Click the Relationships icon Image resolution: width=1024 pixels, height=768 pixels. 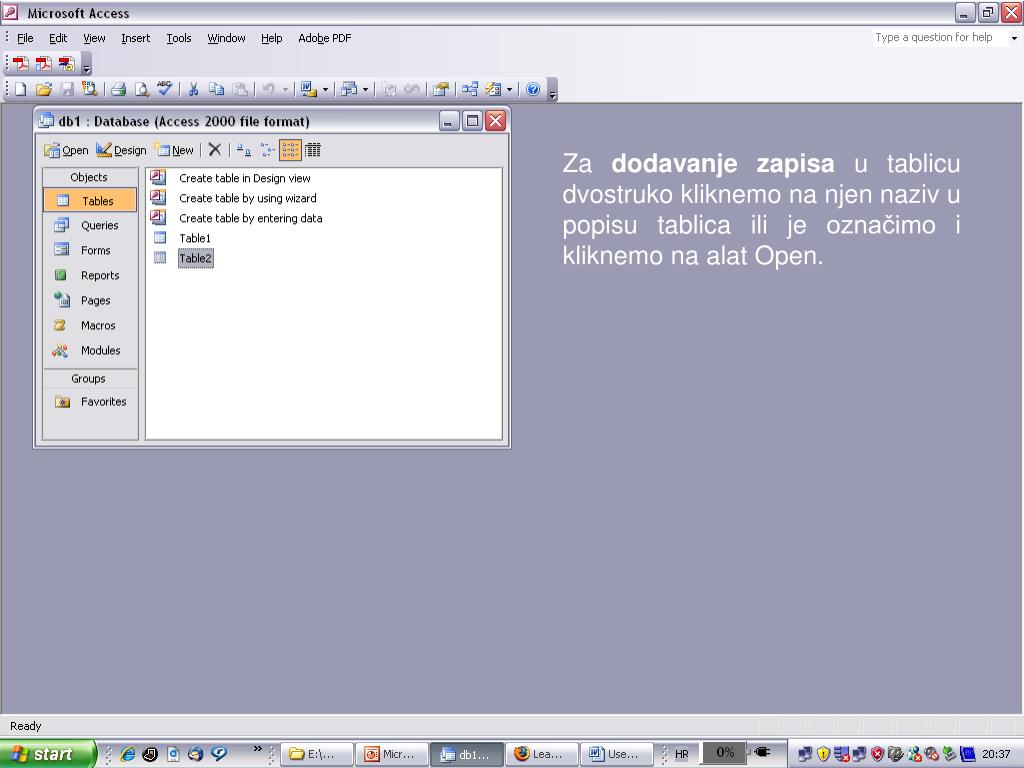click(470, 89)
